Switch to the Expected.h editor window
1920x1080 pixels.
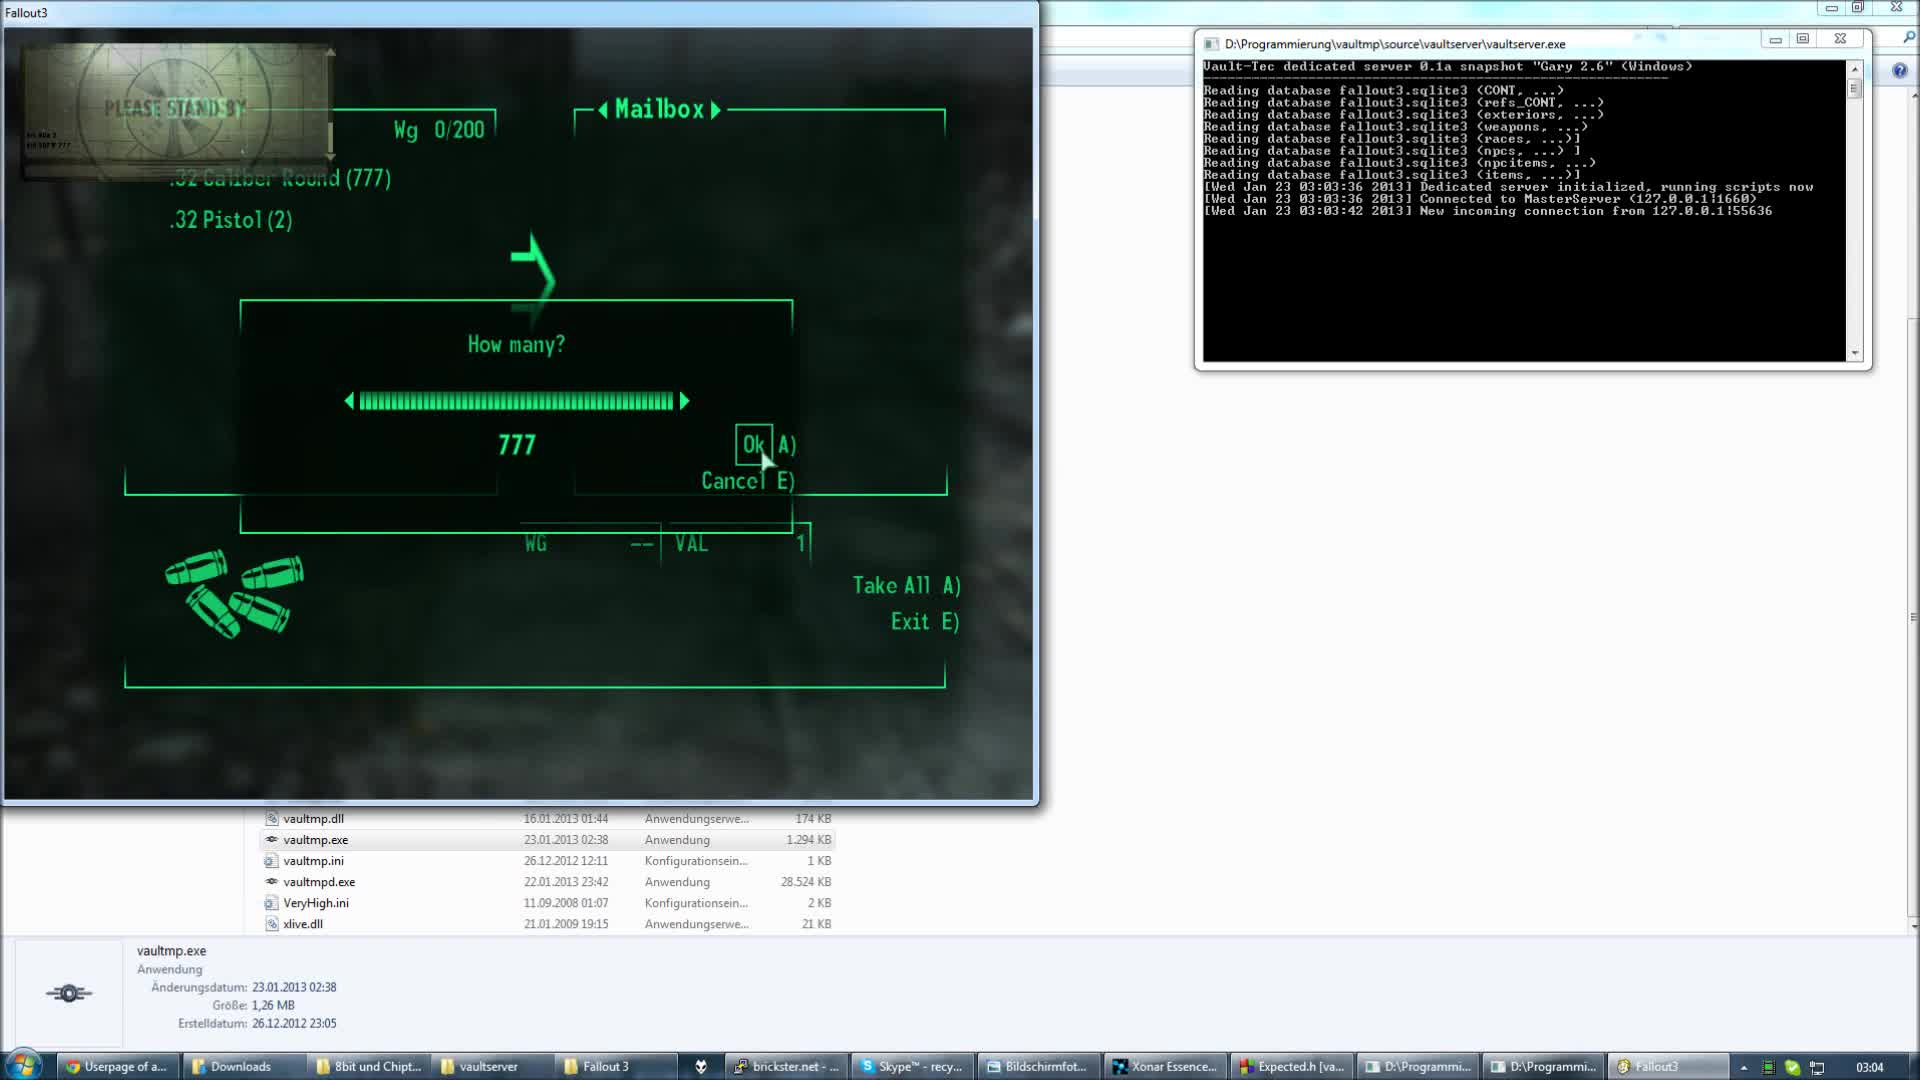pyautogui.click(x=1292, y=1066)
